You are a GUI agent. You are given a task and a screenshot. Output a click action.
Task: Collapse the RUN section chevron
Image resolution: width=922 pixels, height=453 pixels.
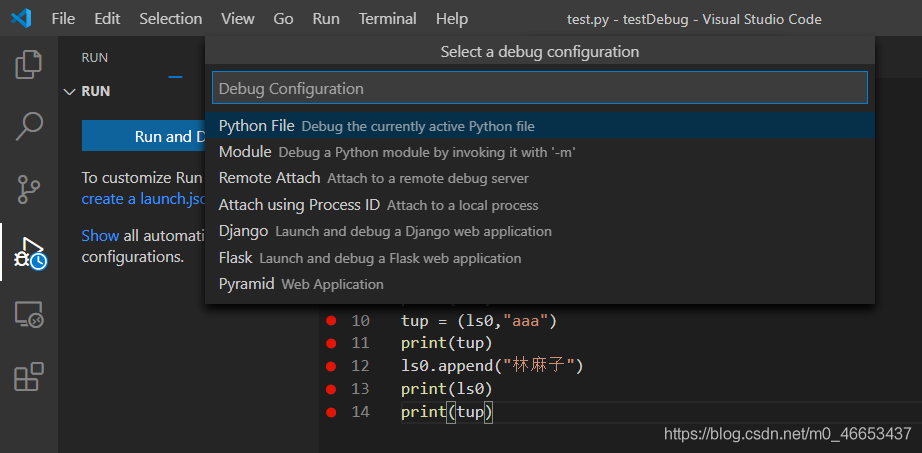point(69,92)
